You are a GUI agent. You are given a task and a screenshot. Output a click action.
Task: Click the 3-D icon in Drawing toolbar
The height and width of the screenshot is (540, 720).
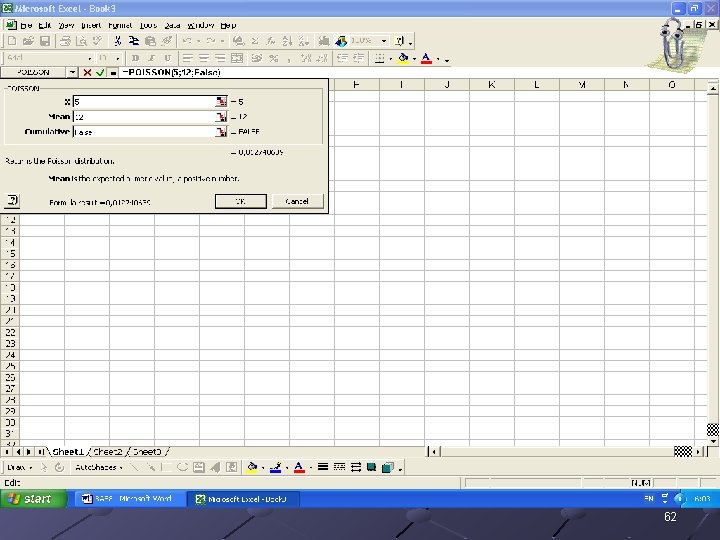click(x=388, y=467)
